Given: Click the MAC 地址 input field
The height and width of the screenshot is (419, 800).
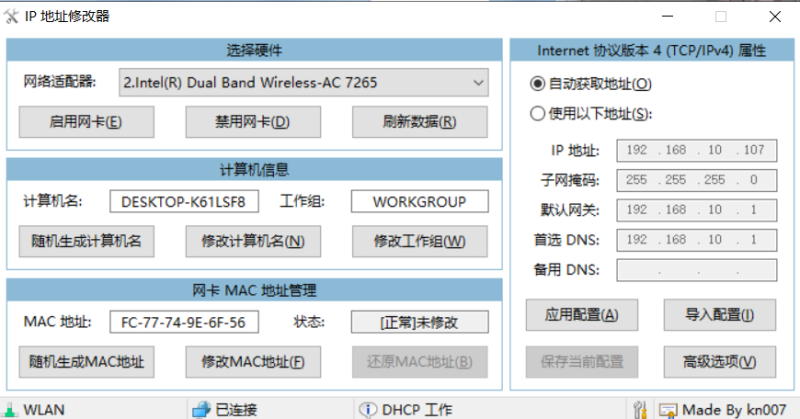Looking at the screenshot, I should tap(184, 322).
